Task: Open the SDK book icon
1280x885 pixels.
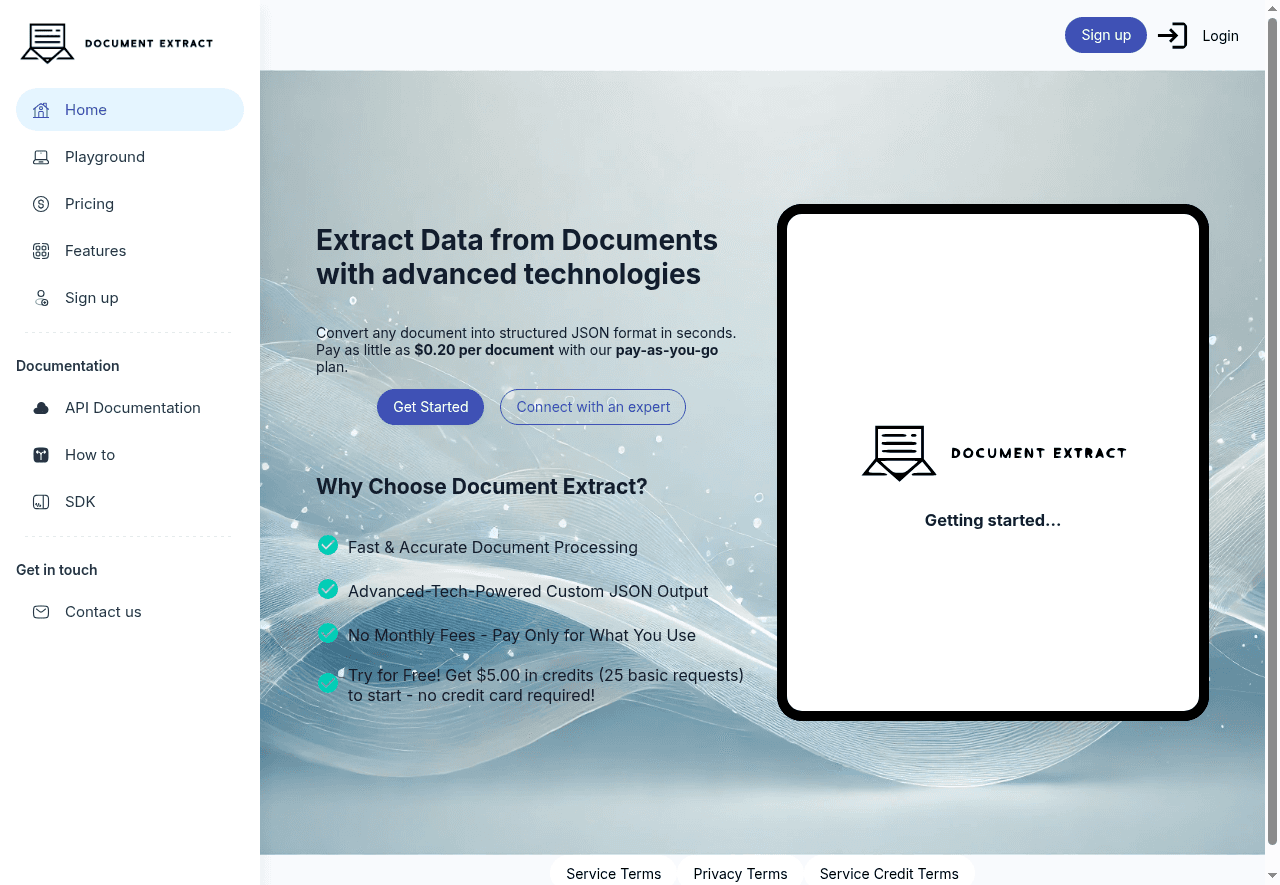Action: pyautogui.click(x=40, y=502)
